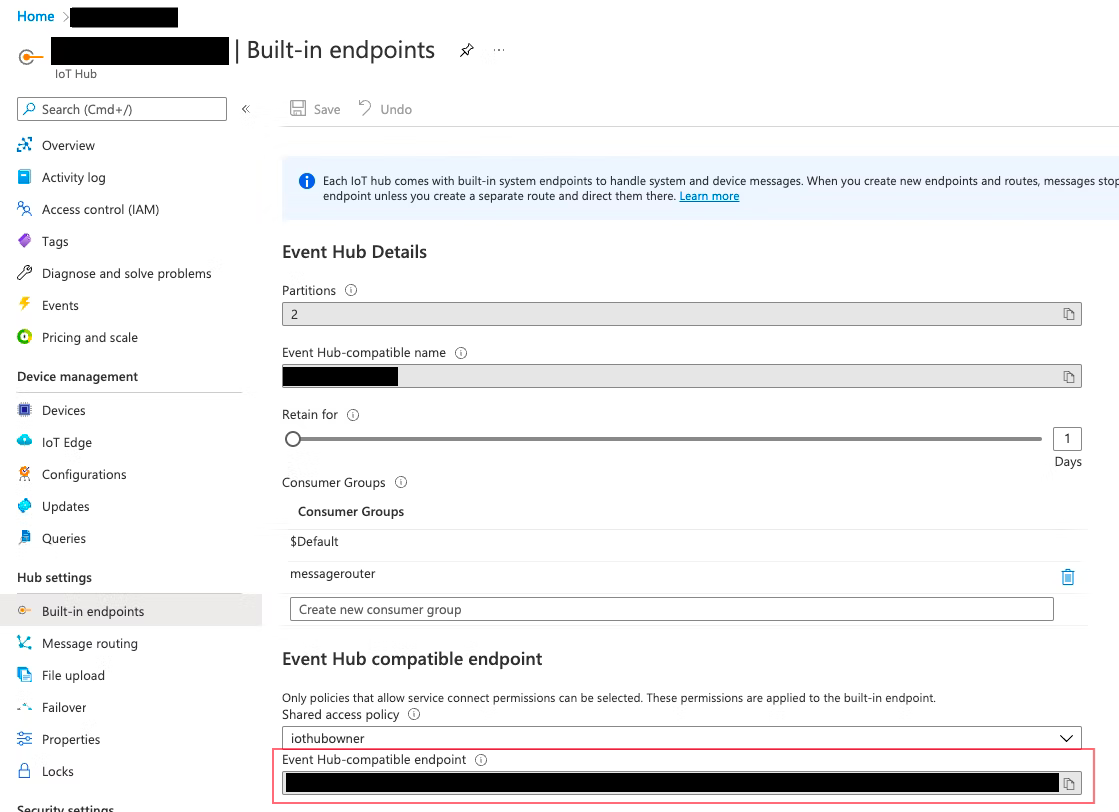Image resolution: width=1119 pixels, height=812 pixels.
Task: Click the Properties icon
Action: click(24, 739)
